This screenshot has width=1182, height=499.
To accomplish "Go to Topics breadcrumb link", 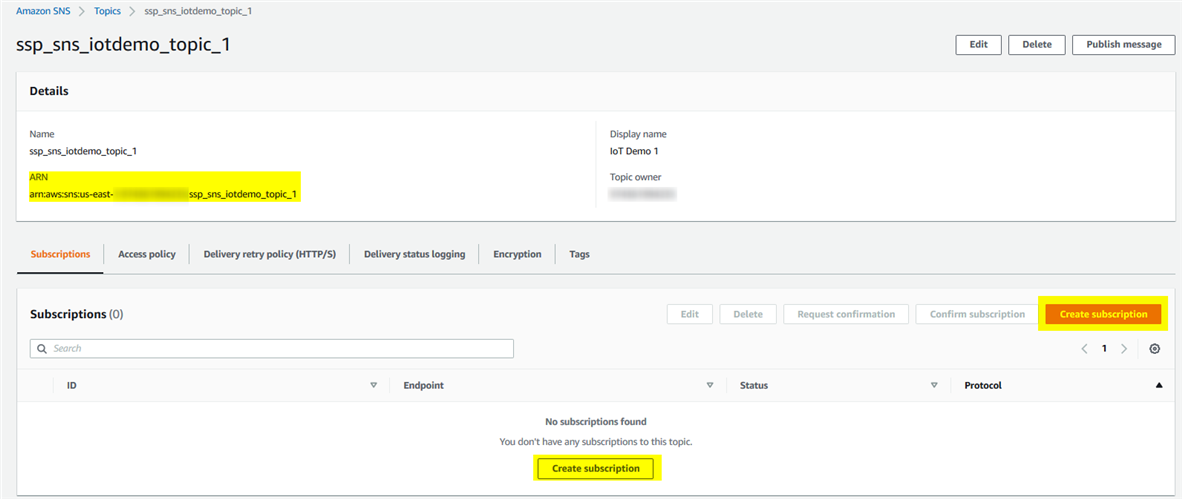I will click(107, 11).
